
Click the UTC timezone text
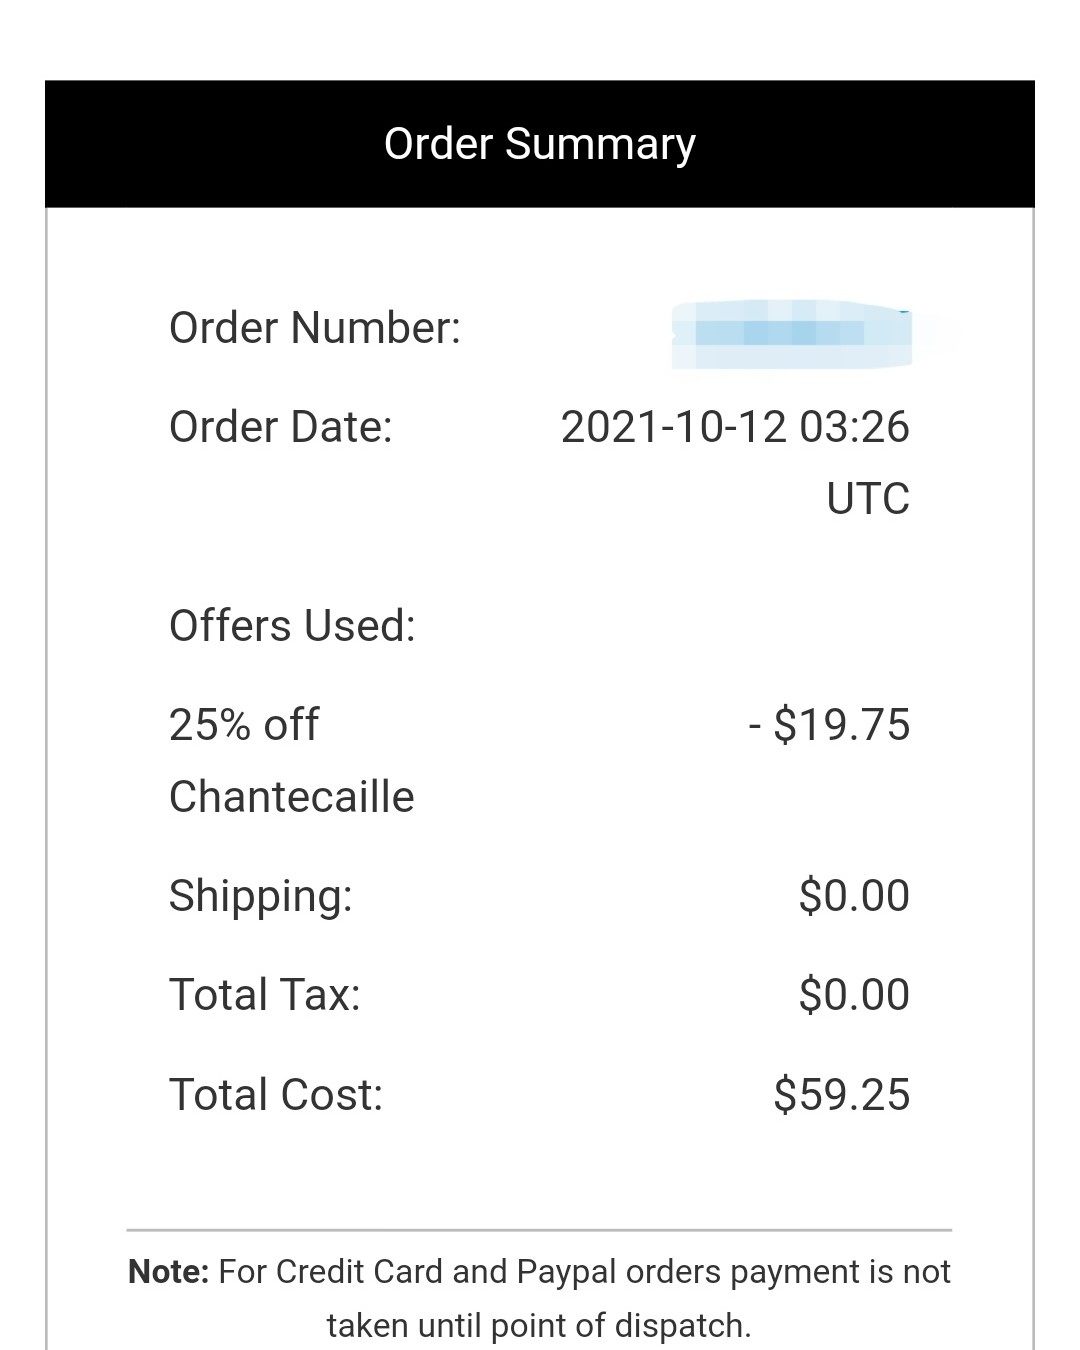(x=868, y=499)
